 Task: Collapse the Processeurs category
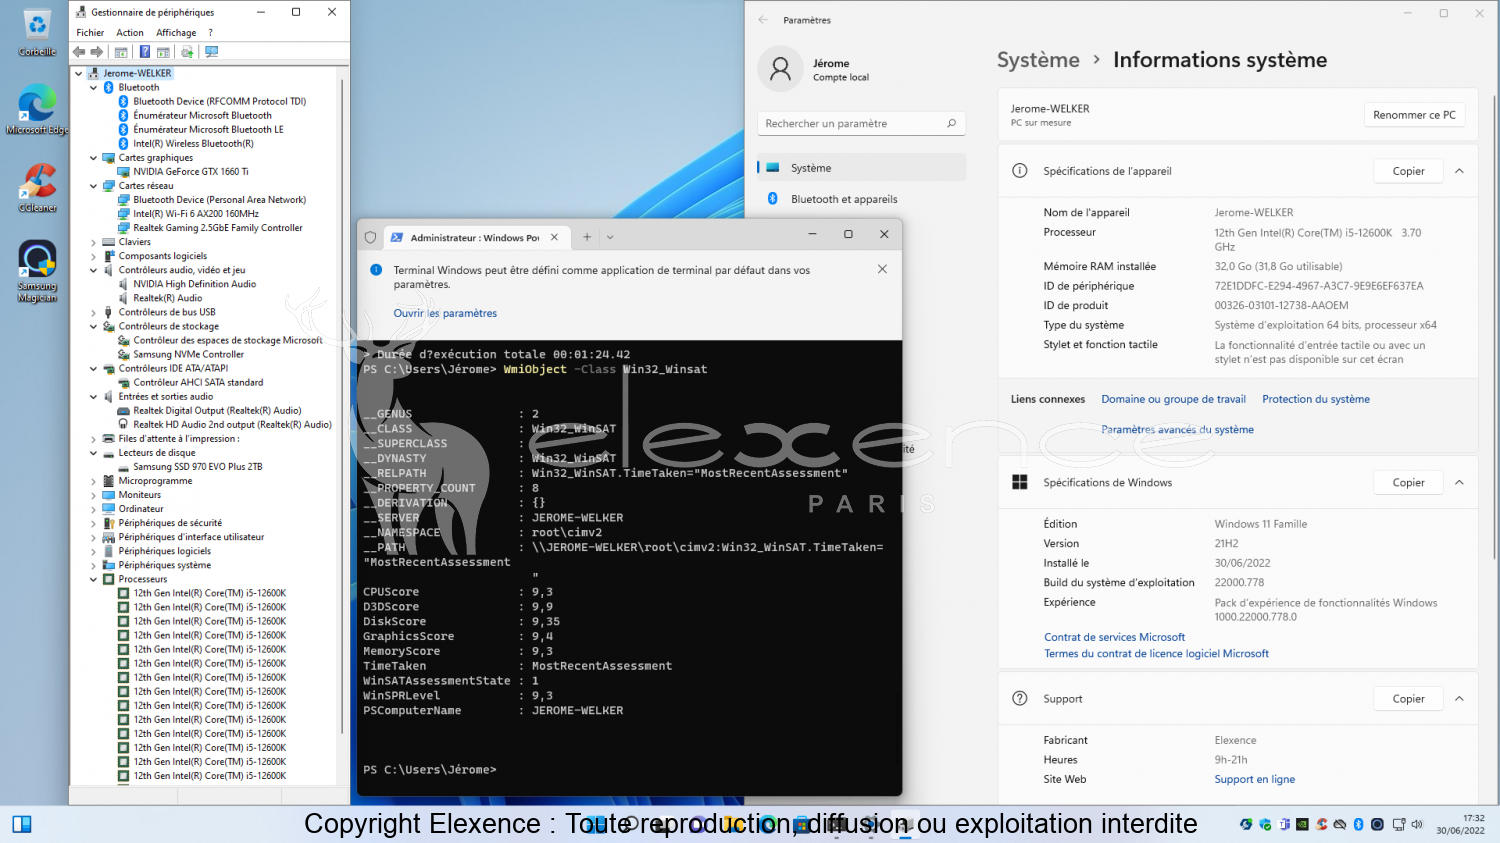94,579
